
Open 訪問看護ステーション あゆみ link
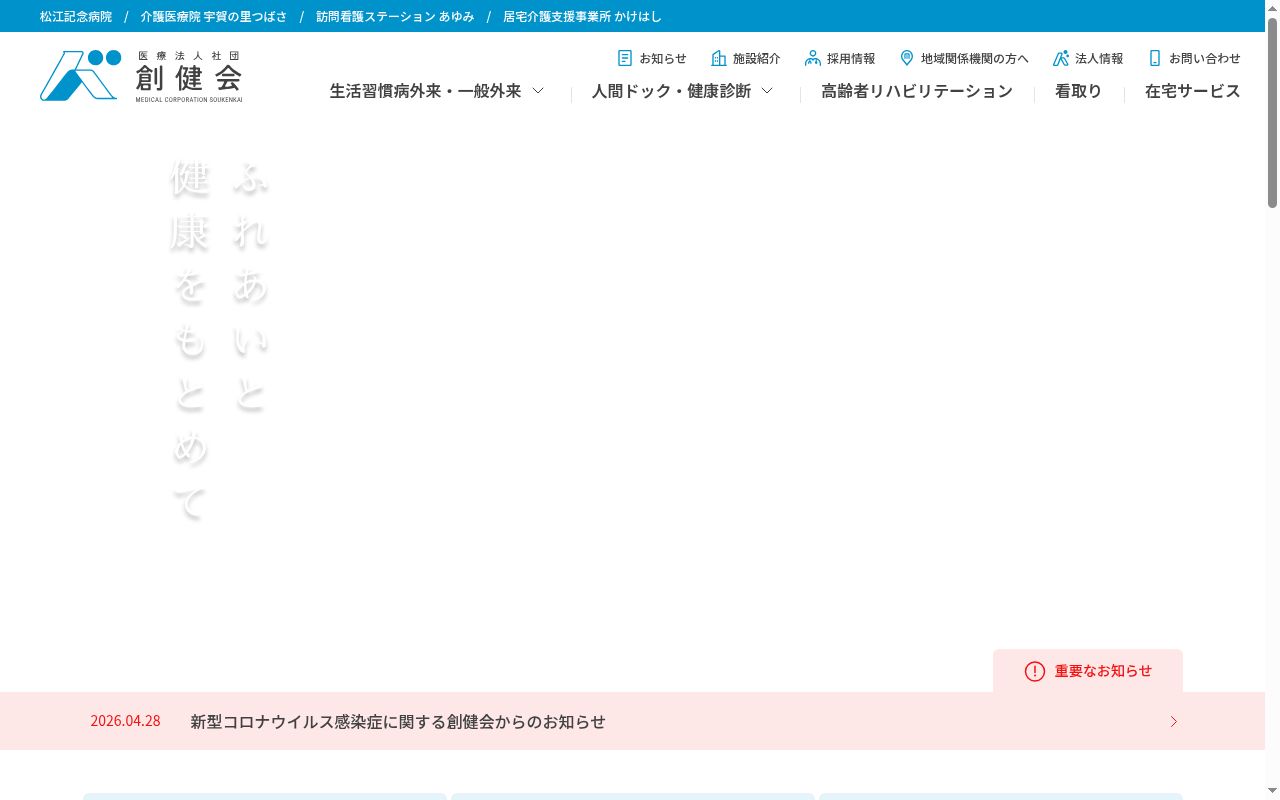pyautogui.click(x=395, y=16)
